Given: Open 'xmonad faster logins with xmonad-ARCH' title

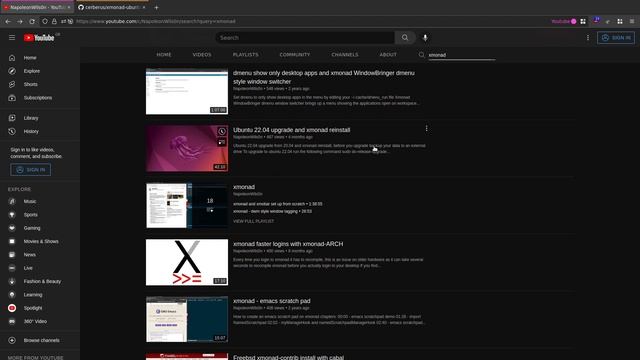Looking at the screenshot, I should pyautogui.click(x=288, y=244).
